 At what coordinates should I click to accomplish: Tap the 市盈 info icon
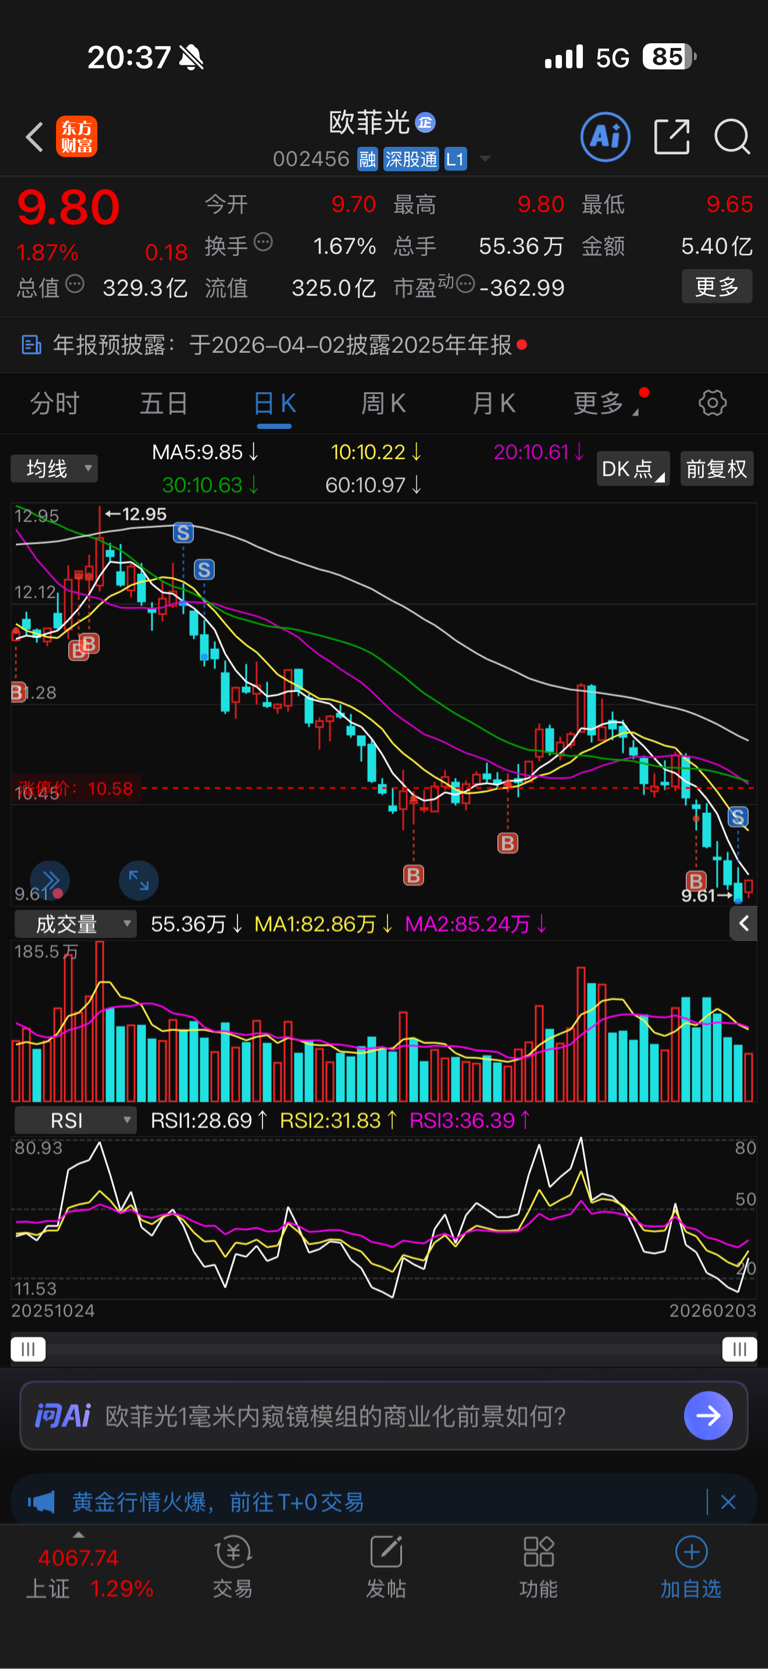465,285
